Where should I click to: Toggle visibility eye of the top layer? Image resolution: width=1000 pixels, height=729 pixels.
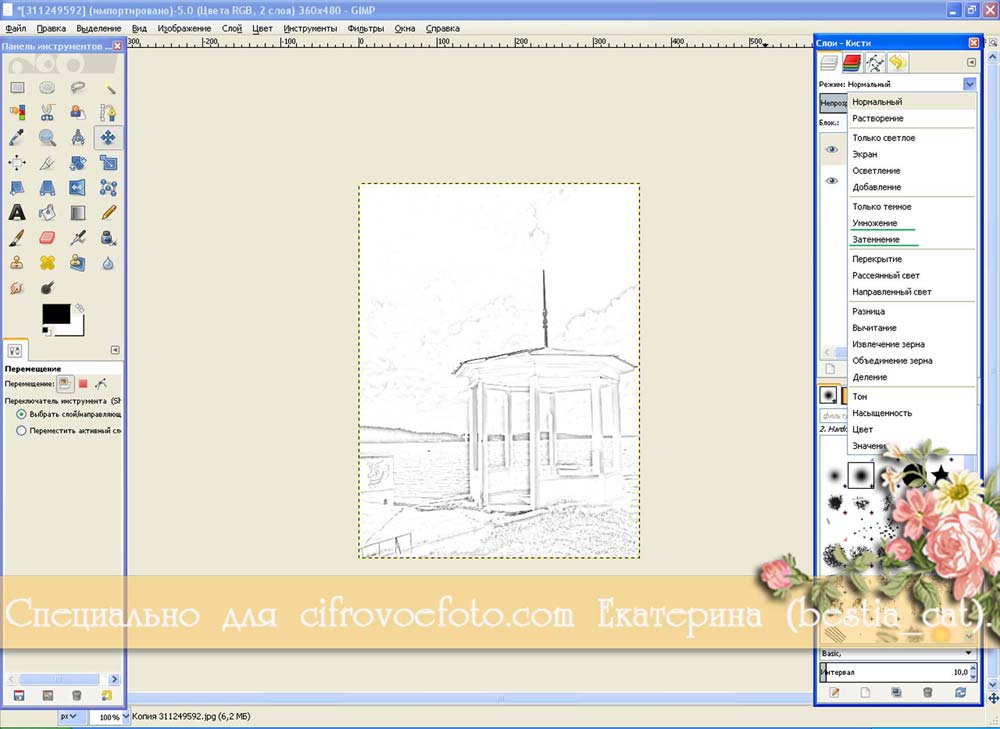click(831, 150)
